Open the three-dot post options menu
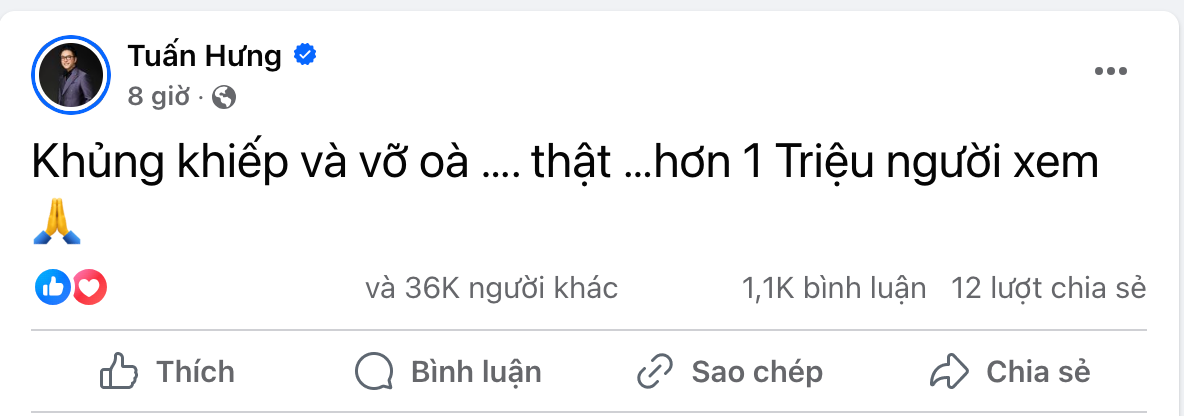The image size is (1184, 416). [1111, 71]
